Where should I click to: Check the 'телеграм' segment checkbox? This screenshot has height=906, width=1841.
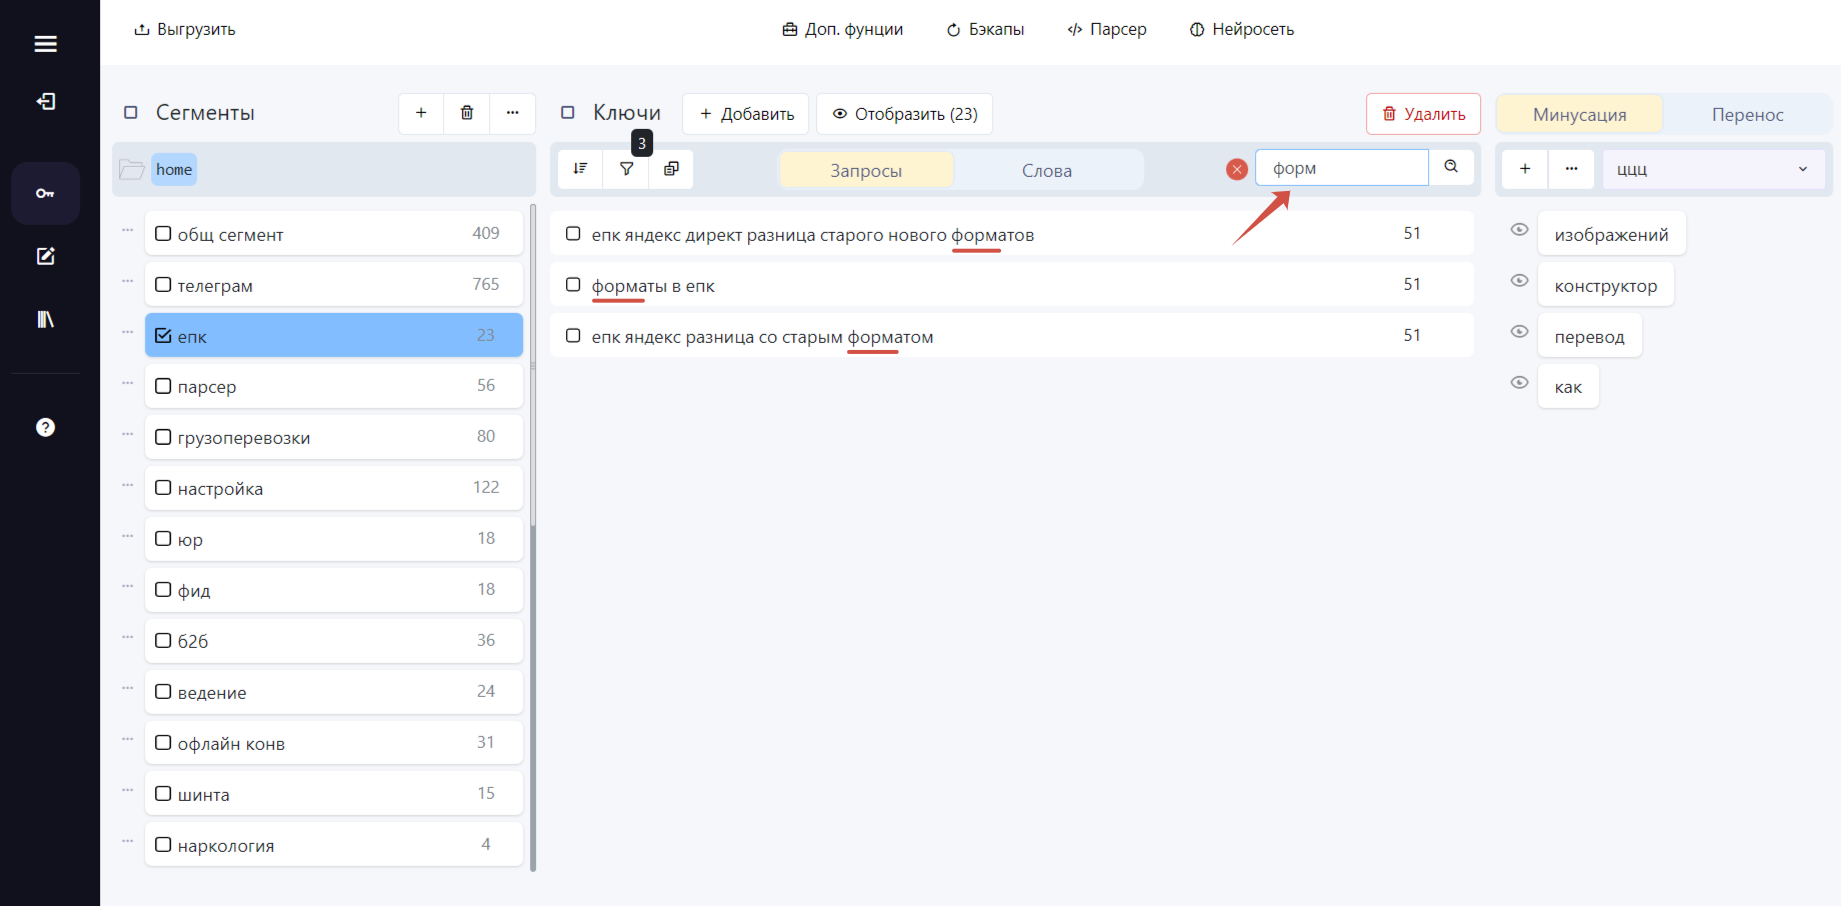163,285
